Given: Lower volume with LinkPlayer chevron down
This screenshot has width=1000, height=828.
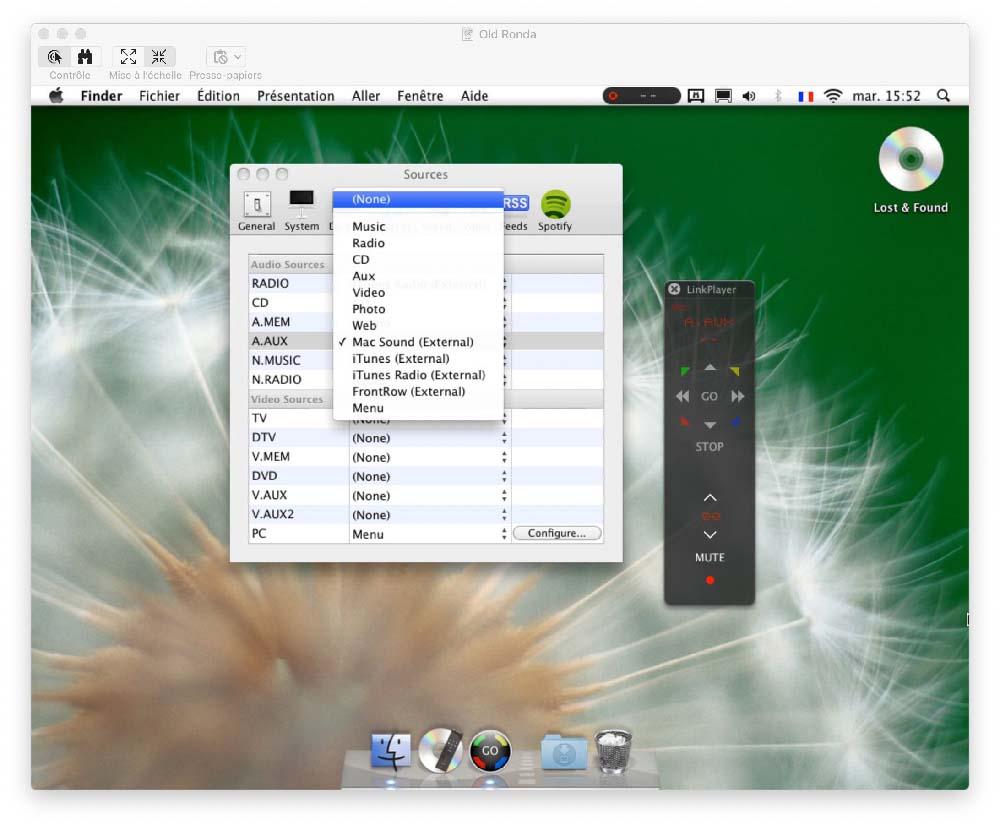Looking at the screenshot, I should tap(710, 535).
